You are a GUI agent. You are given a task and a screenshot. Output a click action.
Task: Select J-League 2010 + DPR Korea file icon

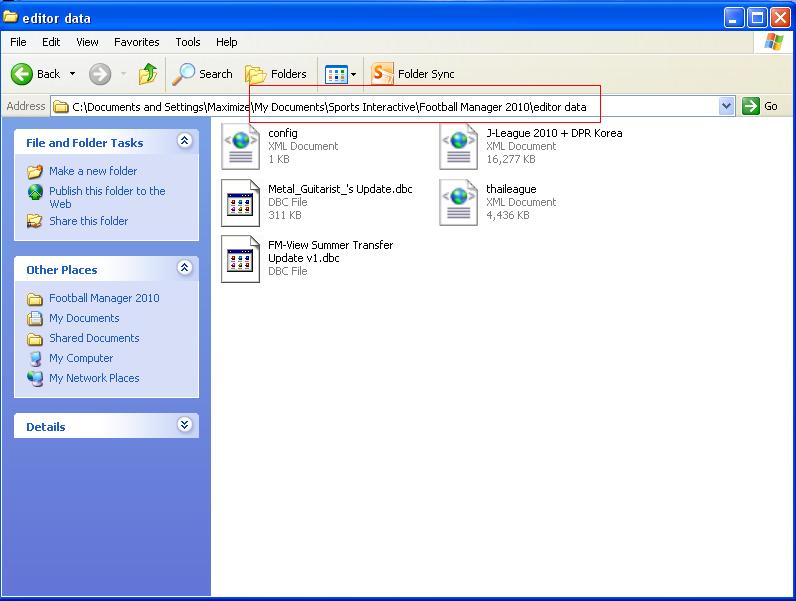coord(458,147)
